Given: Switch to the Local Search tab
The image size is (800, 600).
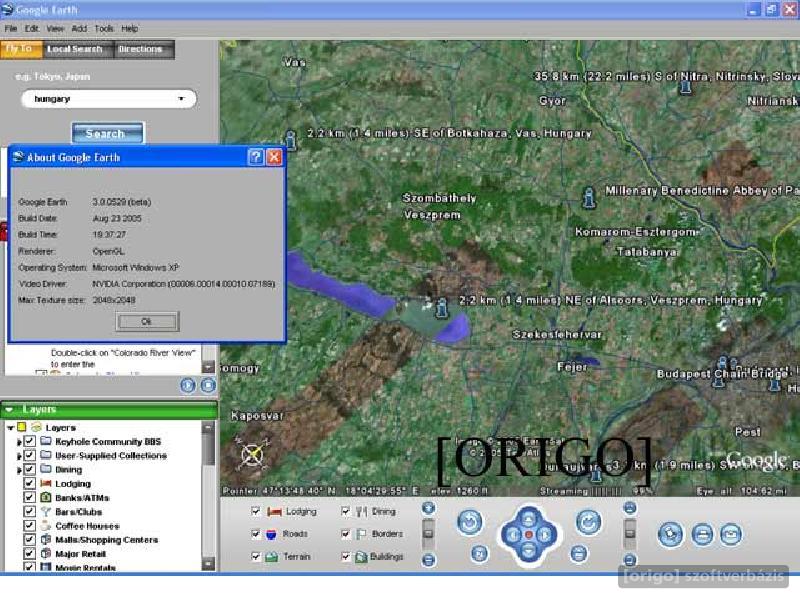Looking at the screenshot, I should point(76,49).
